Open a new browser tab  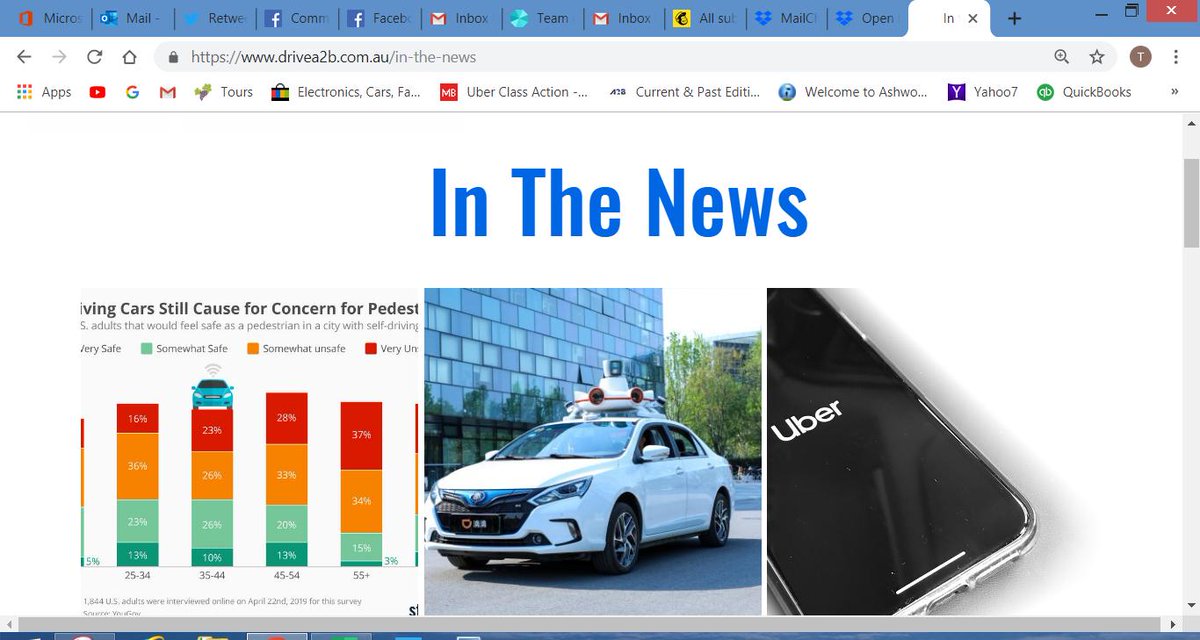1015,18
